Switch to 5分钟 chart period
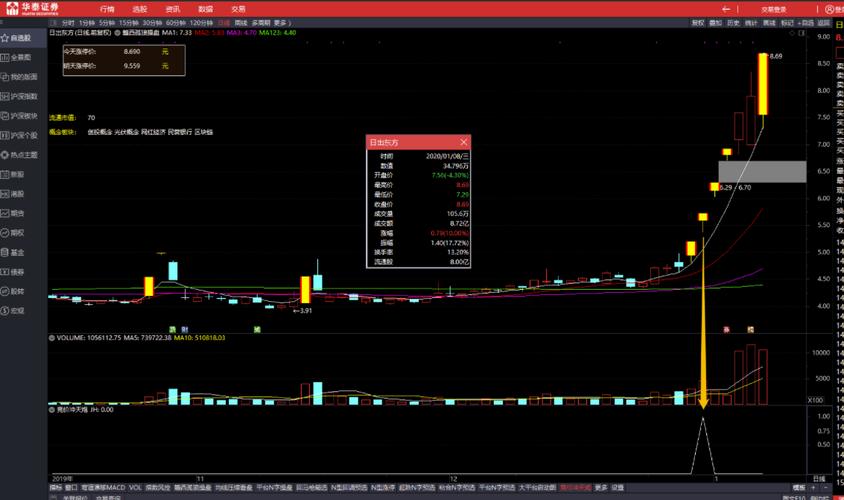The height and width of the screenshot is (500, 844). (107, 23)
